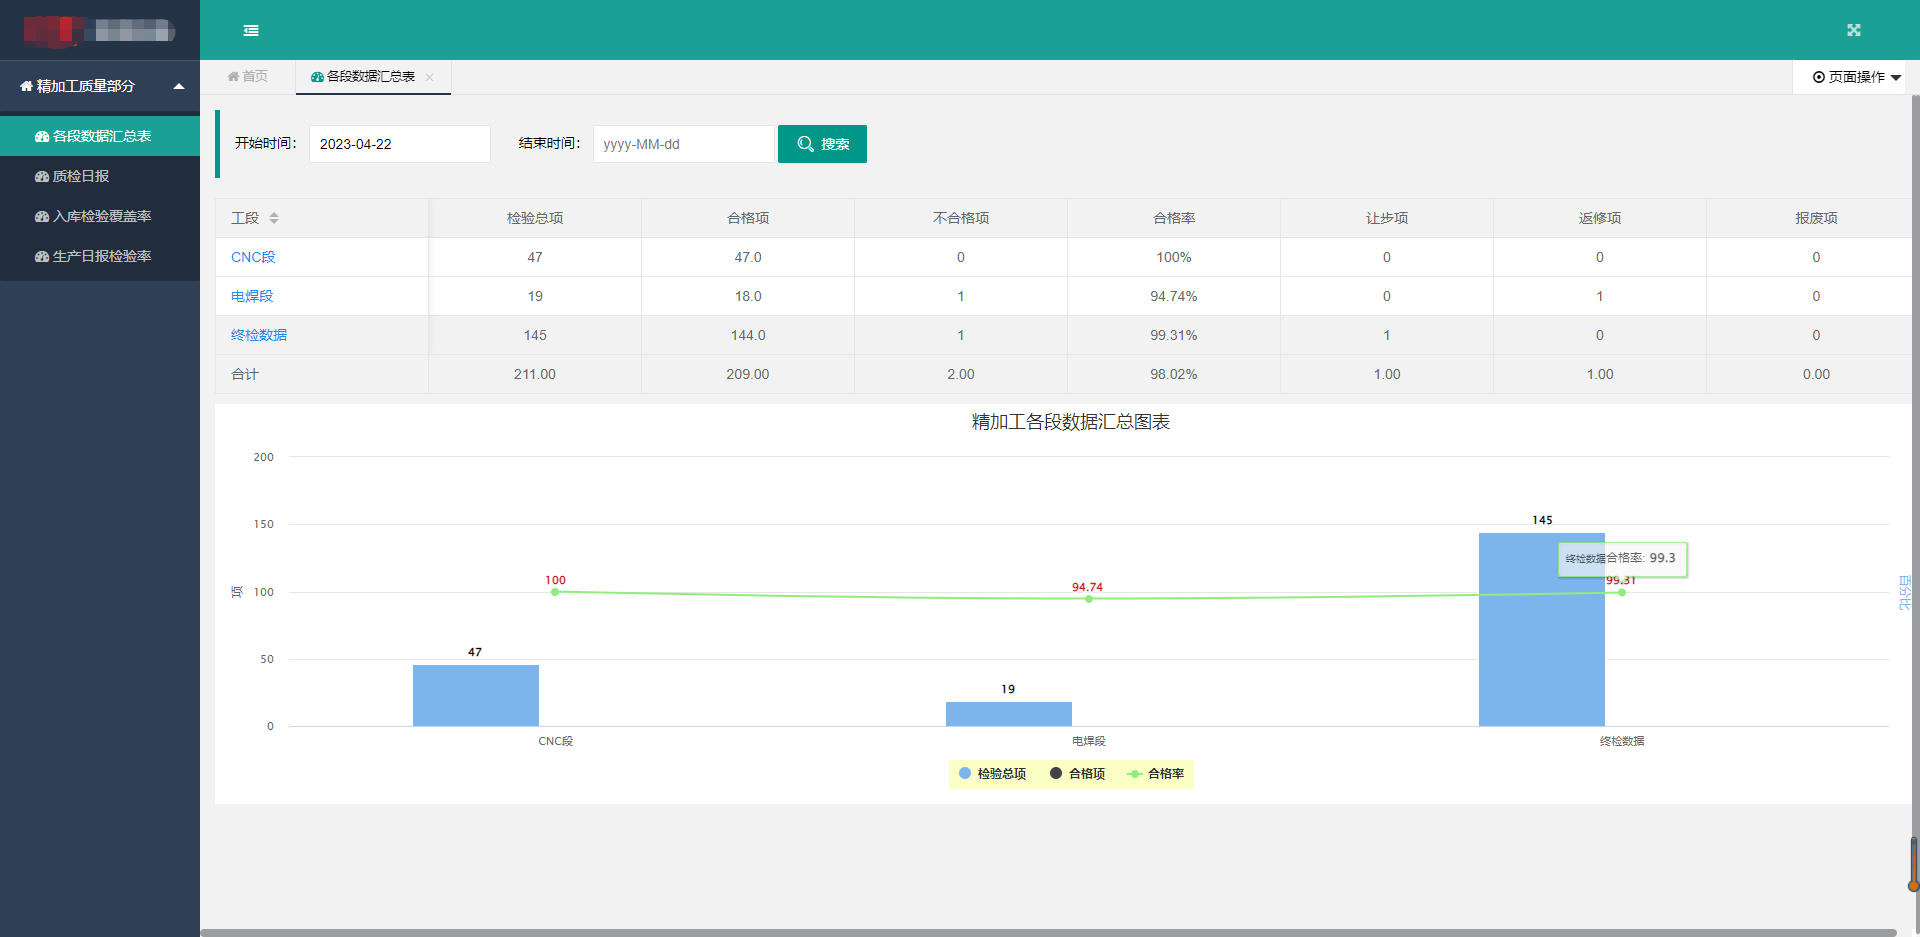
Task: Click the 99.31% cell in 终检数据 row
Action: click(1174, 335)
